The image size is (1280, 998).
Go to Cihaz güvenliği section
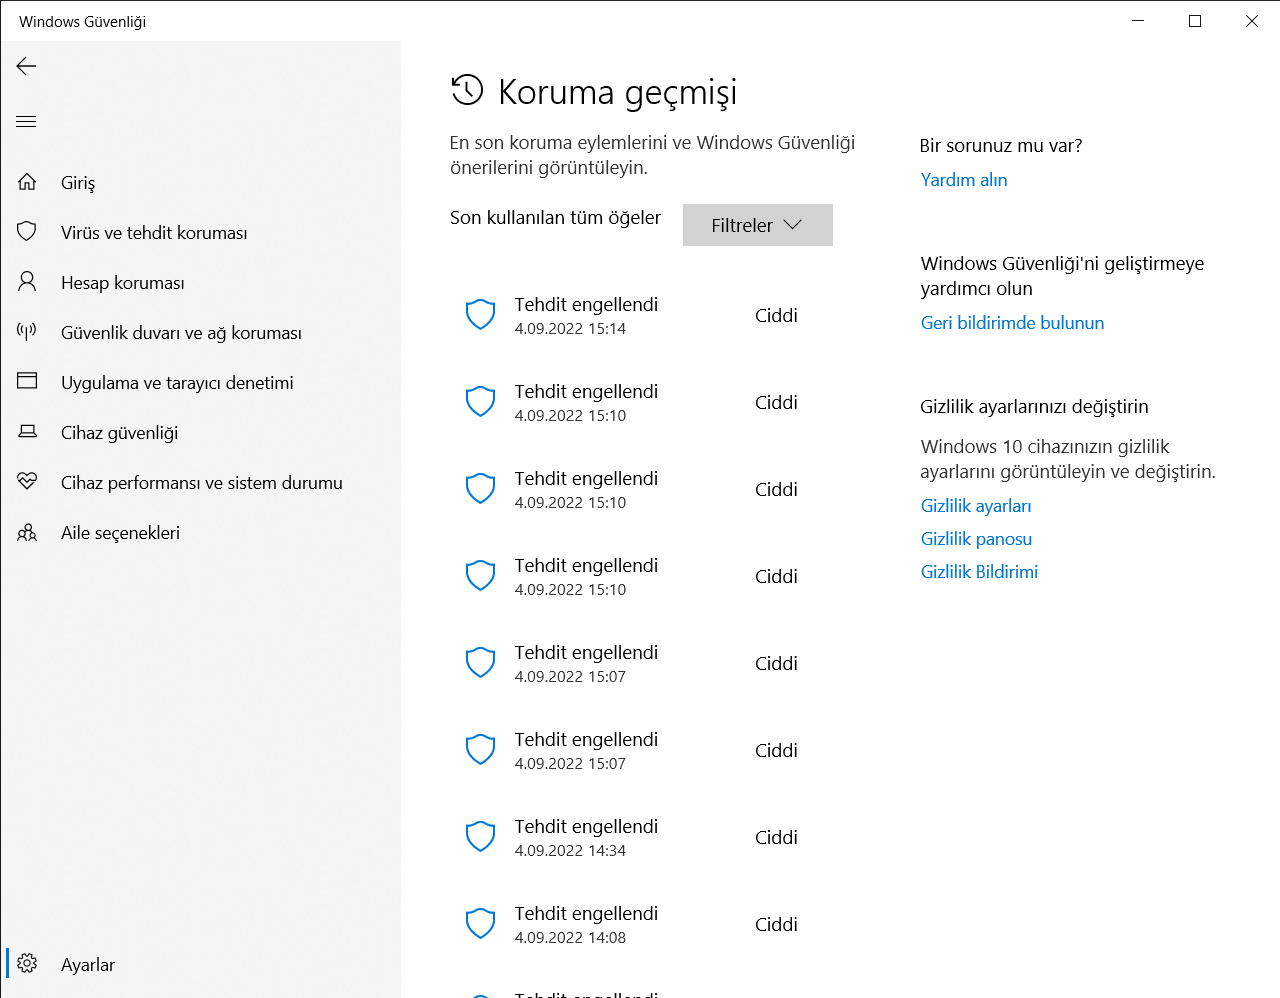click(119, 433)
